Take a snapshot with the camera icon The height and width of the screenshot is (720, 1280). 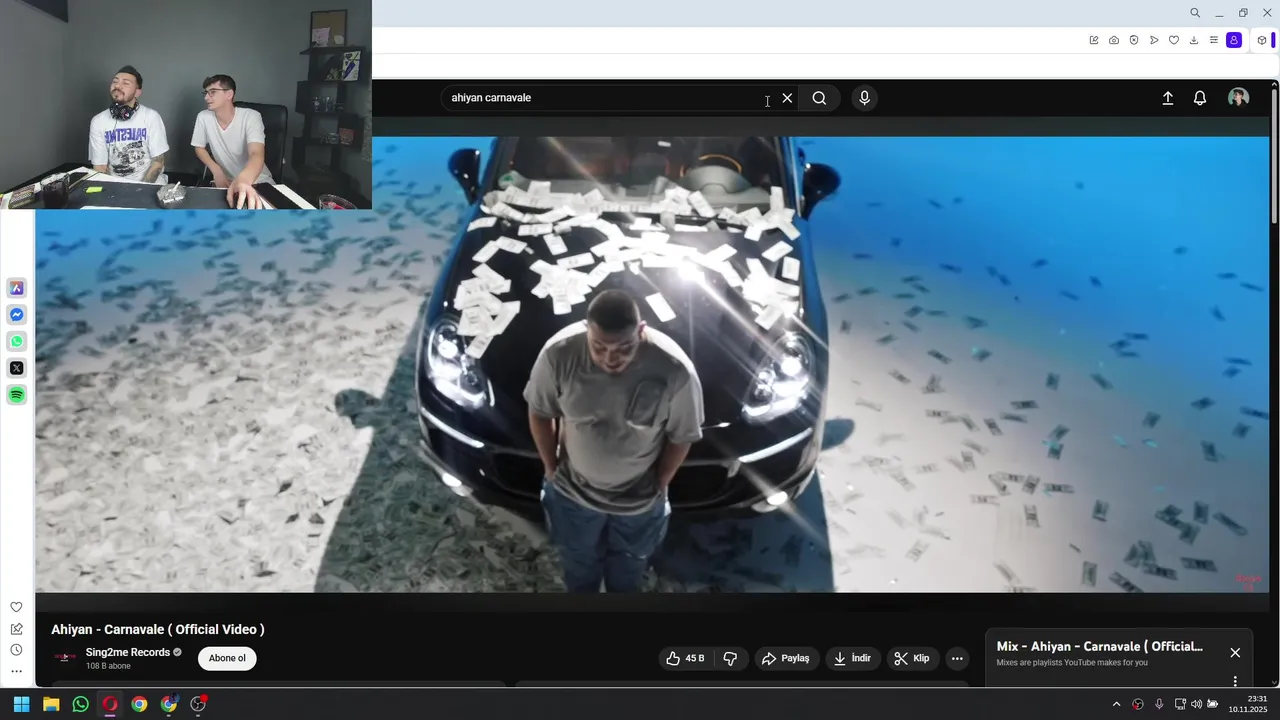pos(1114,40)
